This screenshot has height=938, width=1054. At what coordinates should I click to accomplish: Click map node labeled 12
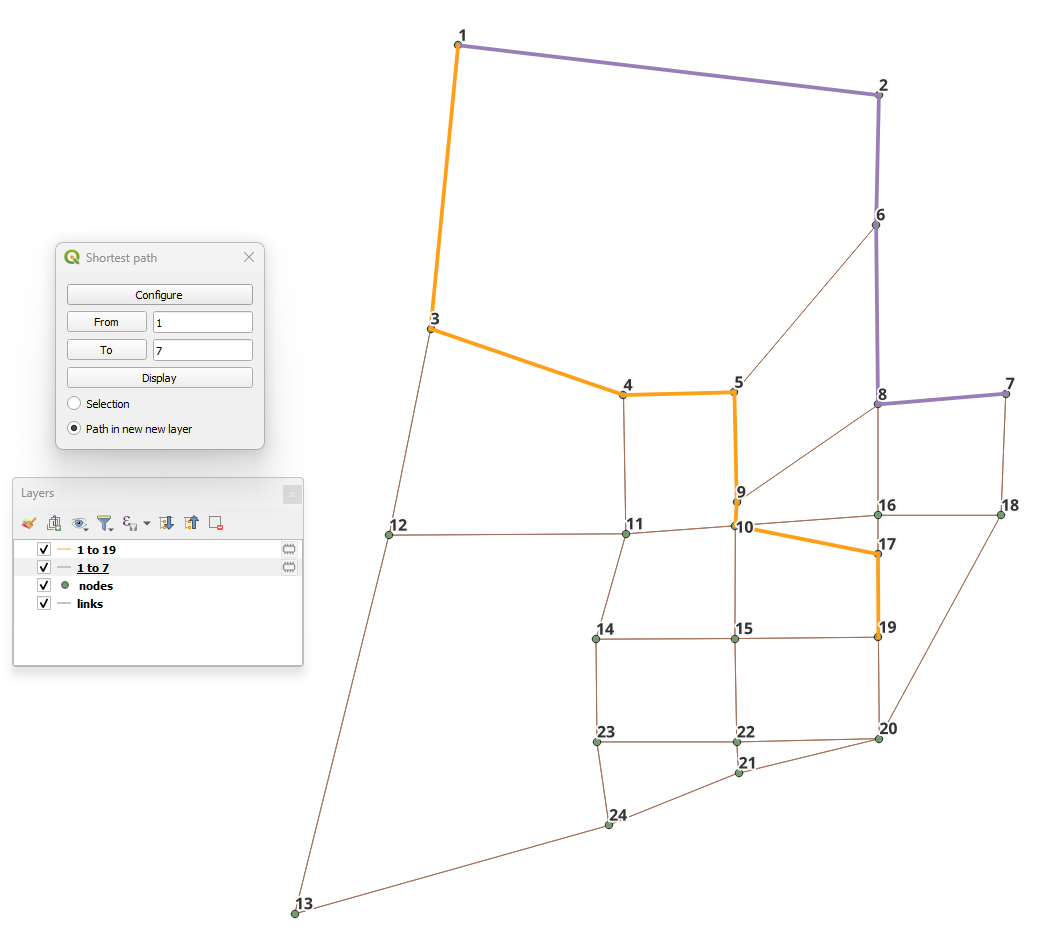coord(389,535)
